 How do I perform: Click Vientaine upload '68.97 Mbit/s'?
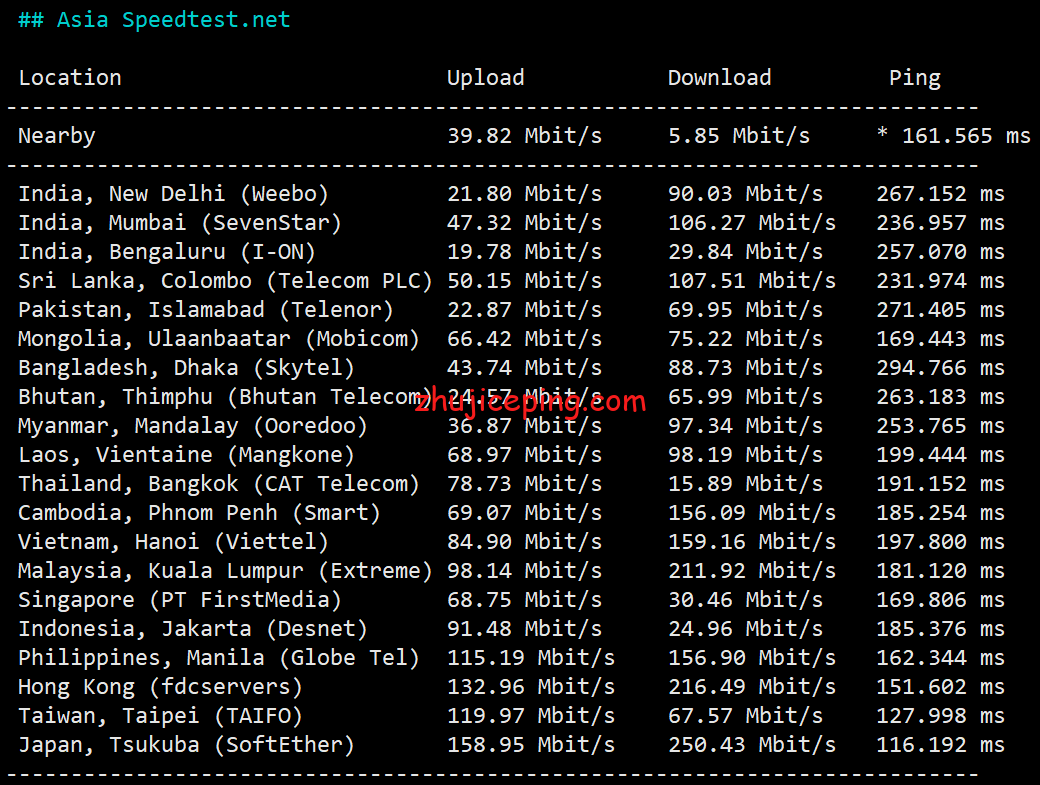(525, 455)
